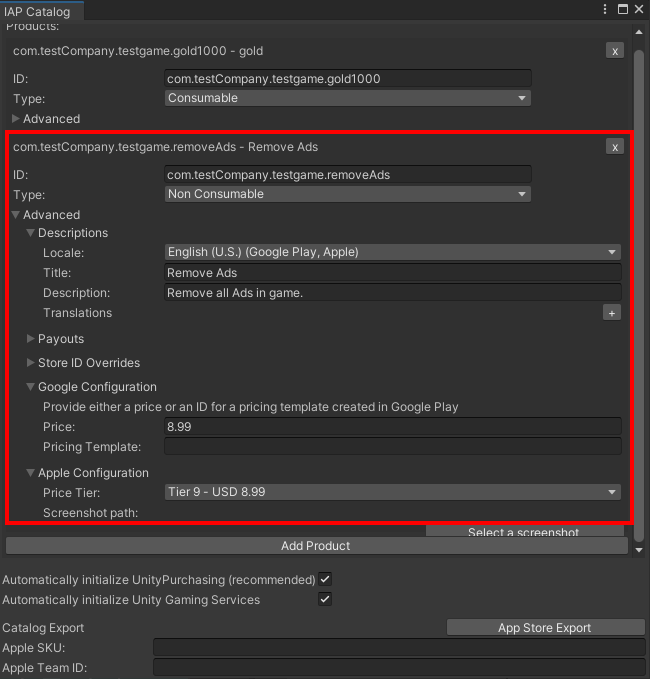Viewport: 650px width, 679px height.
Task: Click the 'Translations' label
Action: point(78,313)
